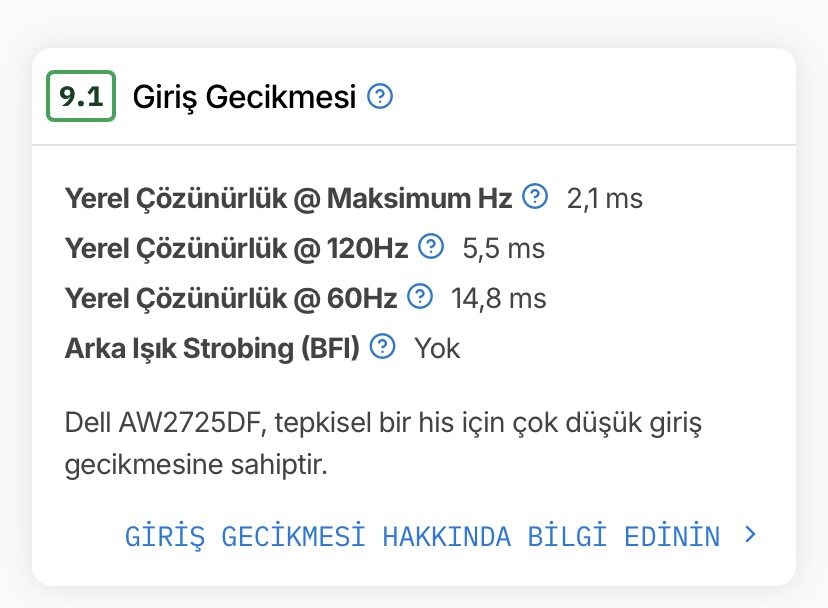This screenshot has width=828, height=608.
Task: Click the Dell AW2725DF text in the description
Action: 162,421
